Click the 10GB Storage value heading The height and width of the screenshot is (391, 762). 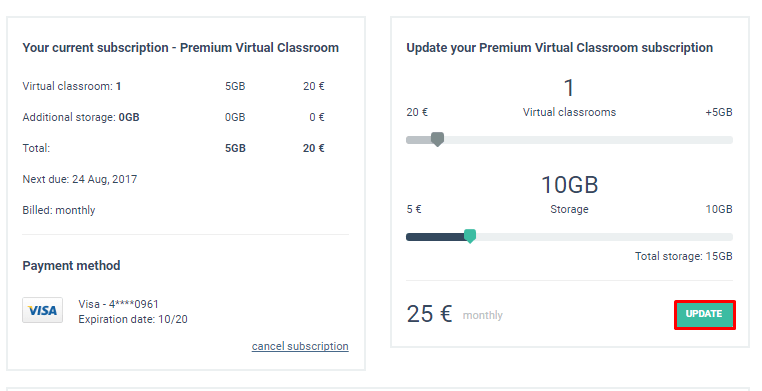tap(569, 185)
